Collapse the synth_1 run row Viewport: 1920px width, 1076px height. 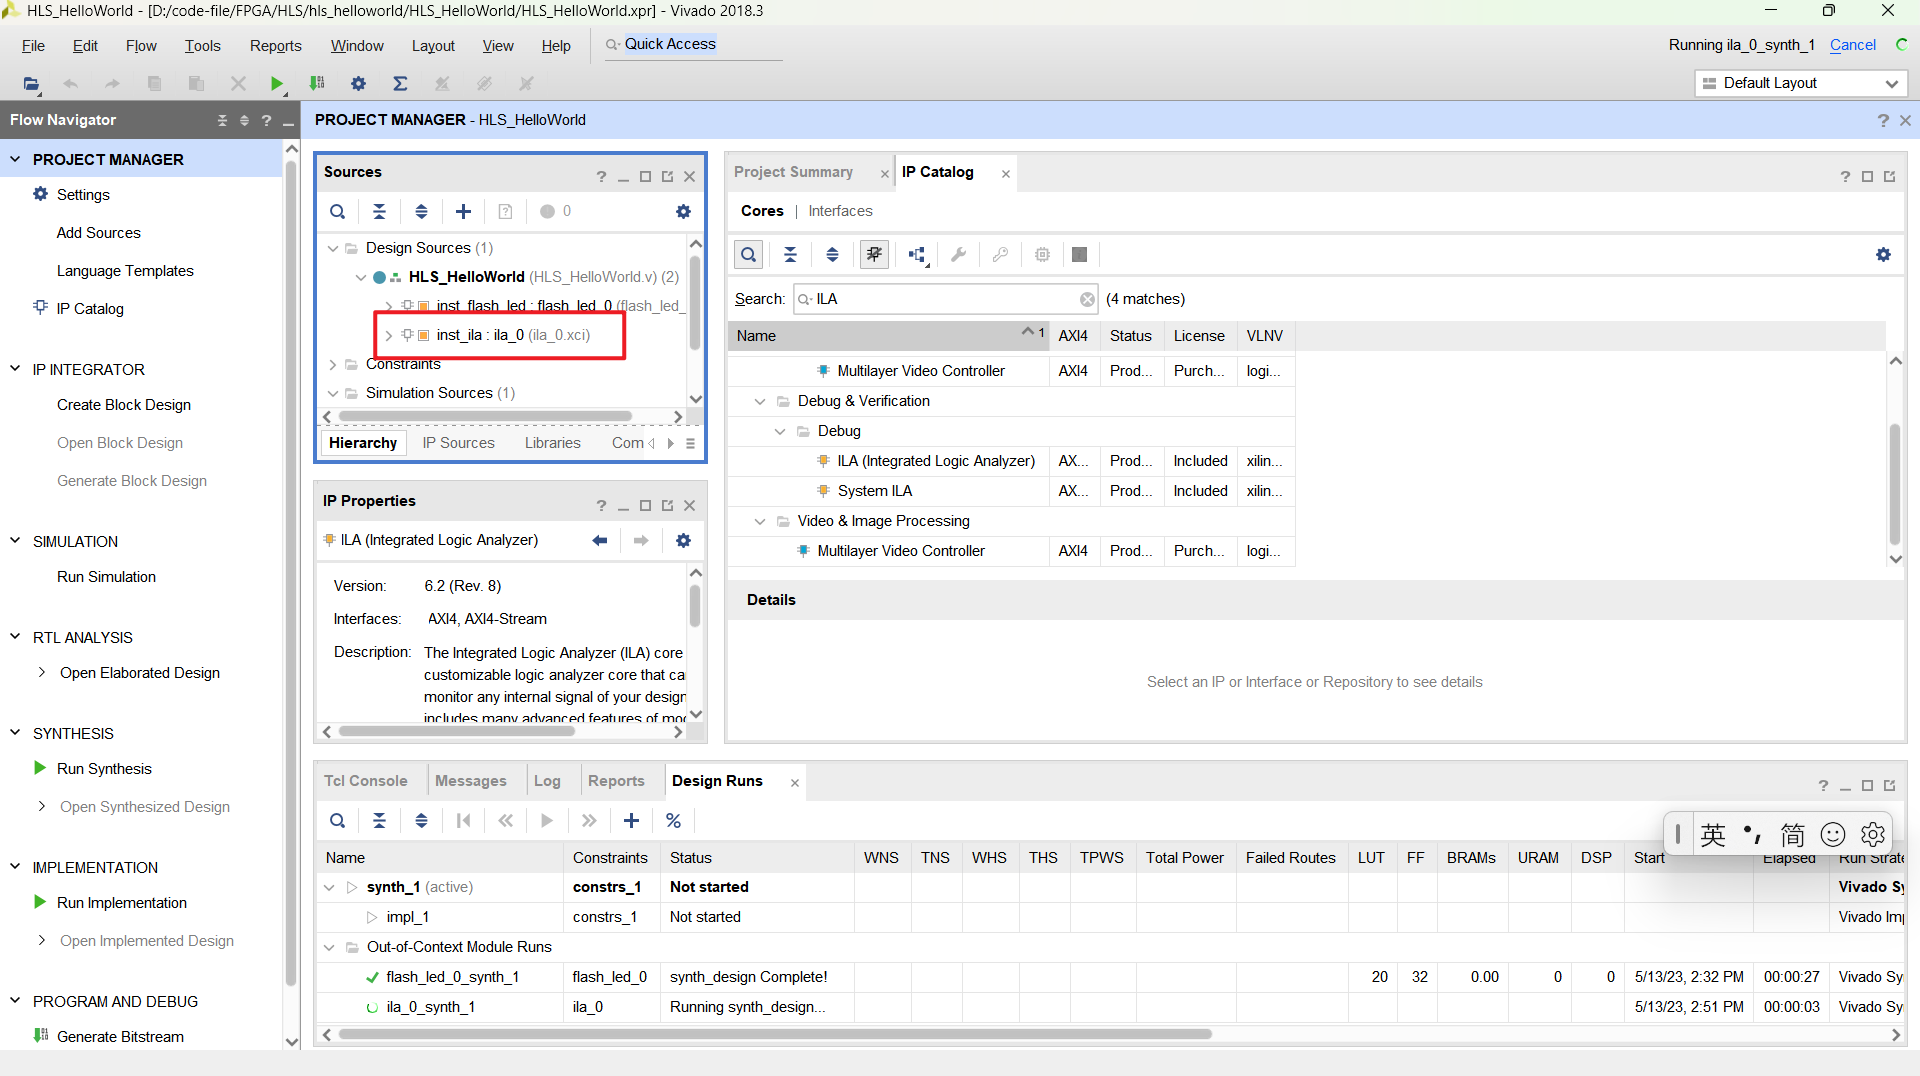(329, 887)
